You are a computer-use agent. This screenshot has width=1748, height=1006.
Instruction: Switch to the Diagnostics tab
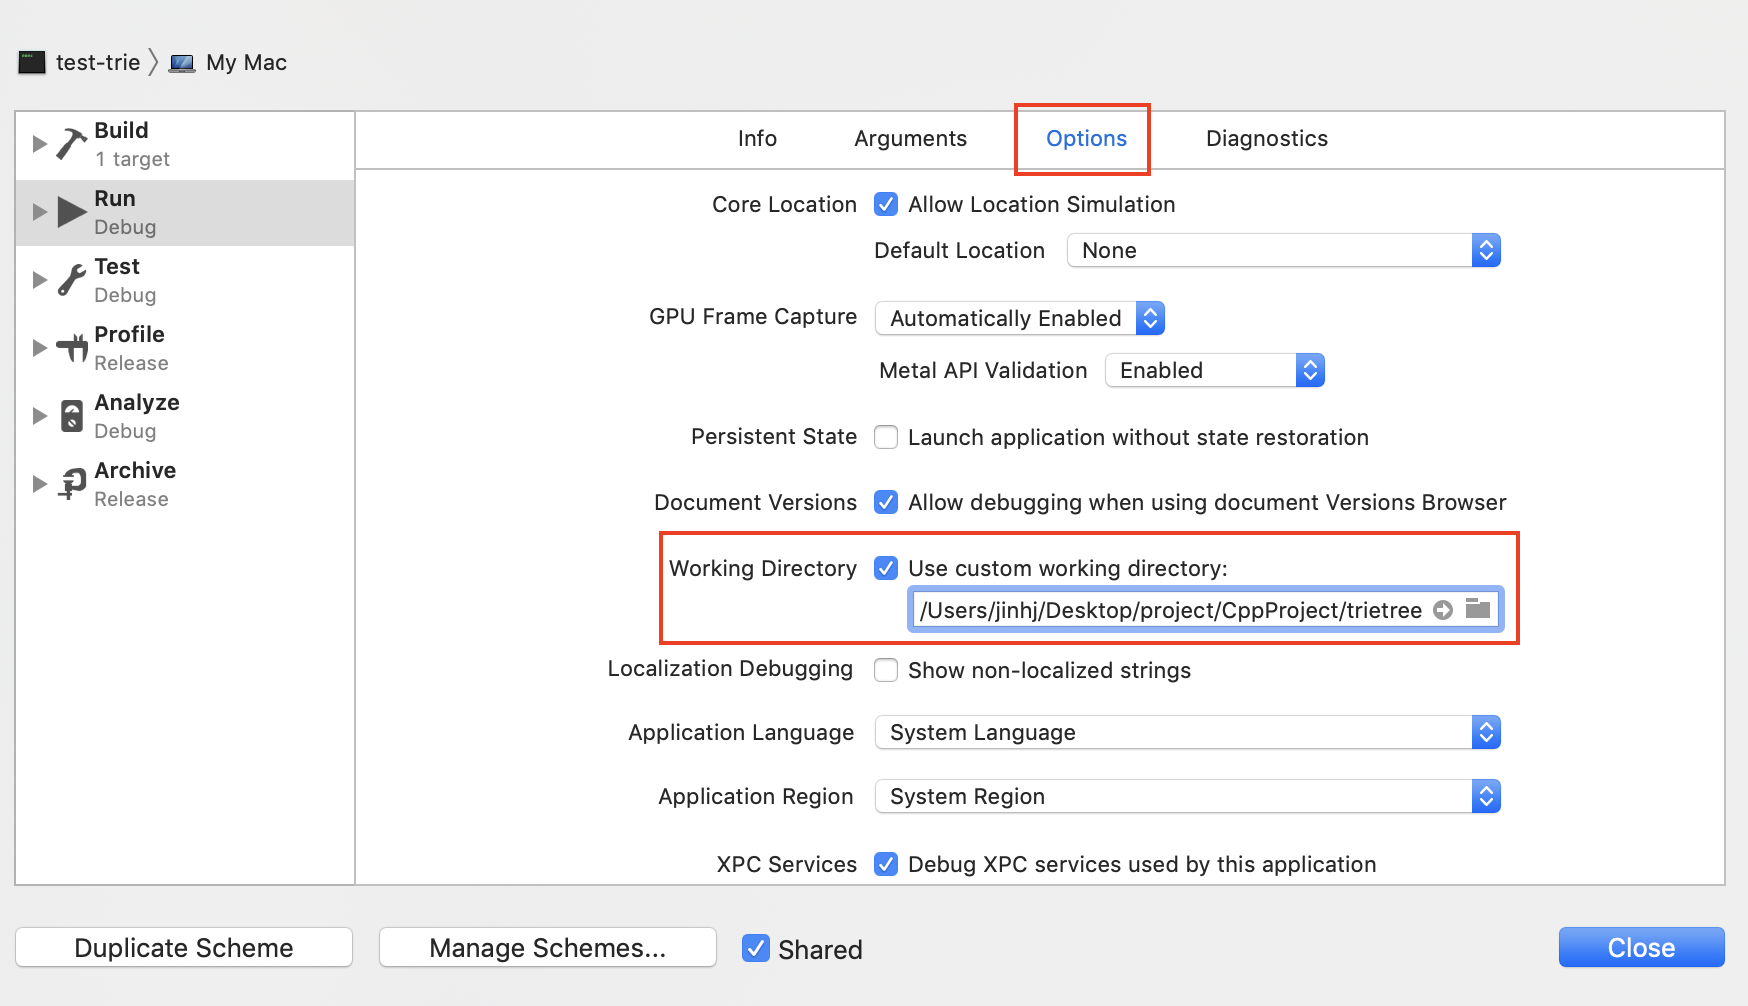click(x=1266, y=139)
